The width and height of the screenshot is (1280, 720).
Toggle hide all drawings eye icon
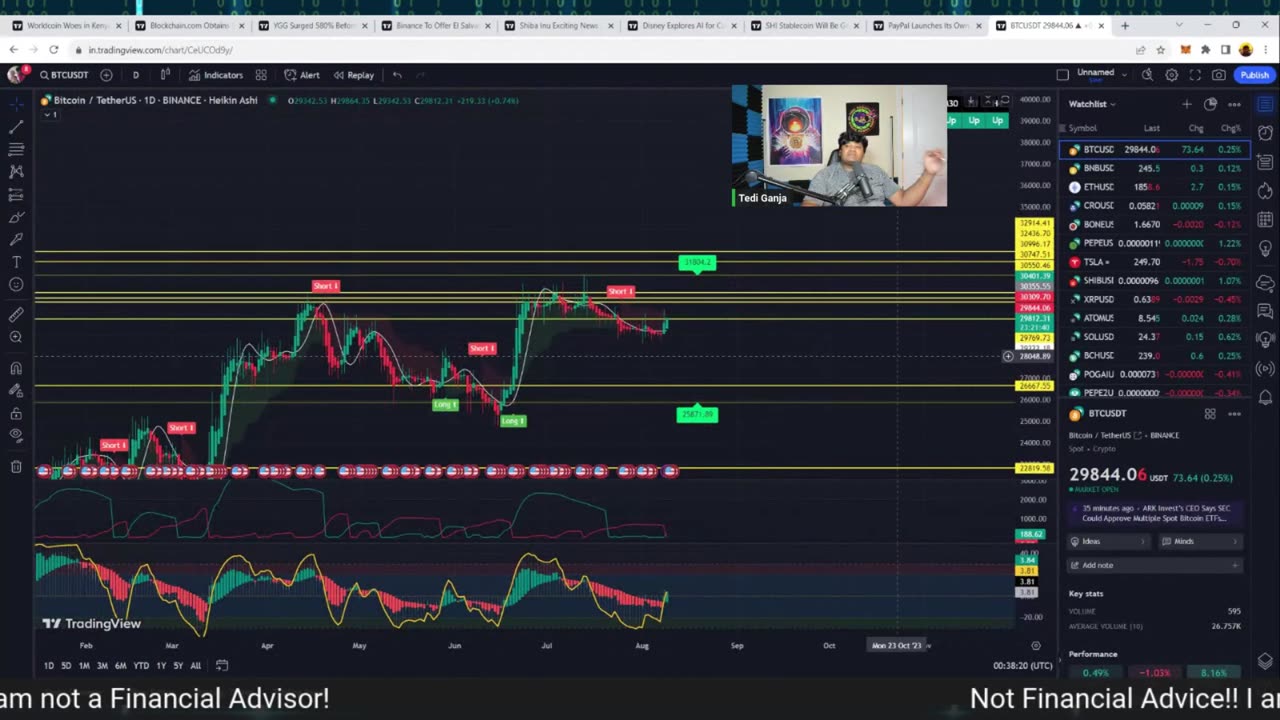point(16,435)
